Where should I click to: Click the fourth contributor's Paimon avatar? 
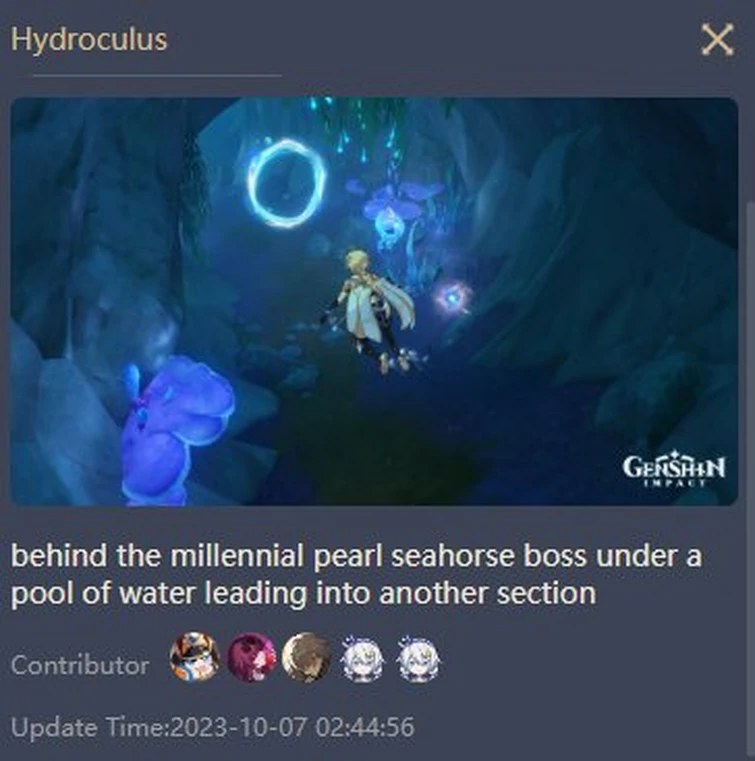pos(363,658)
